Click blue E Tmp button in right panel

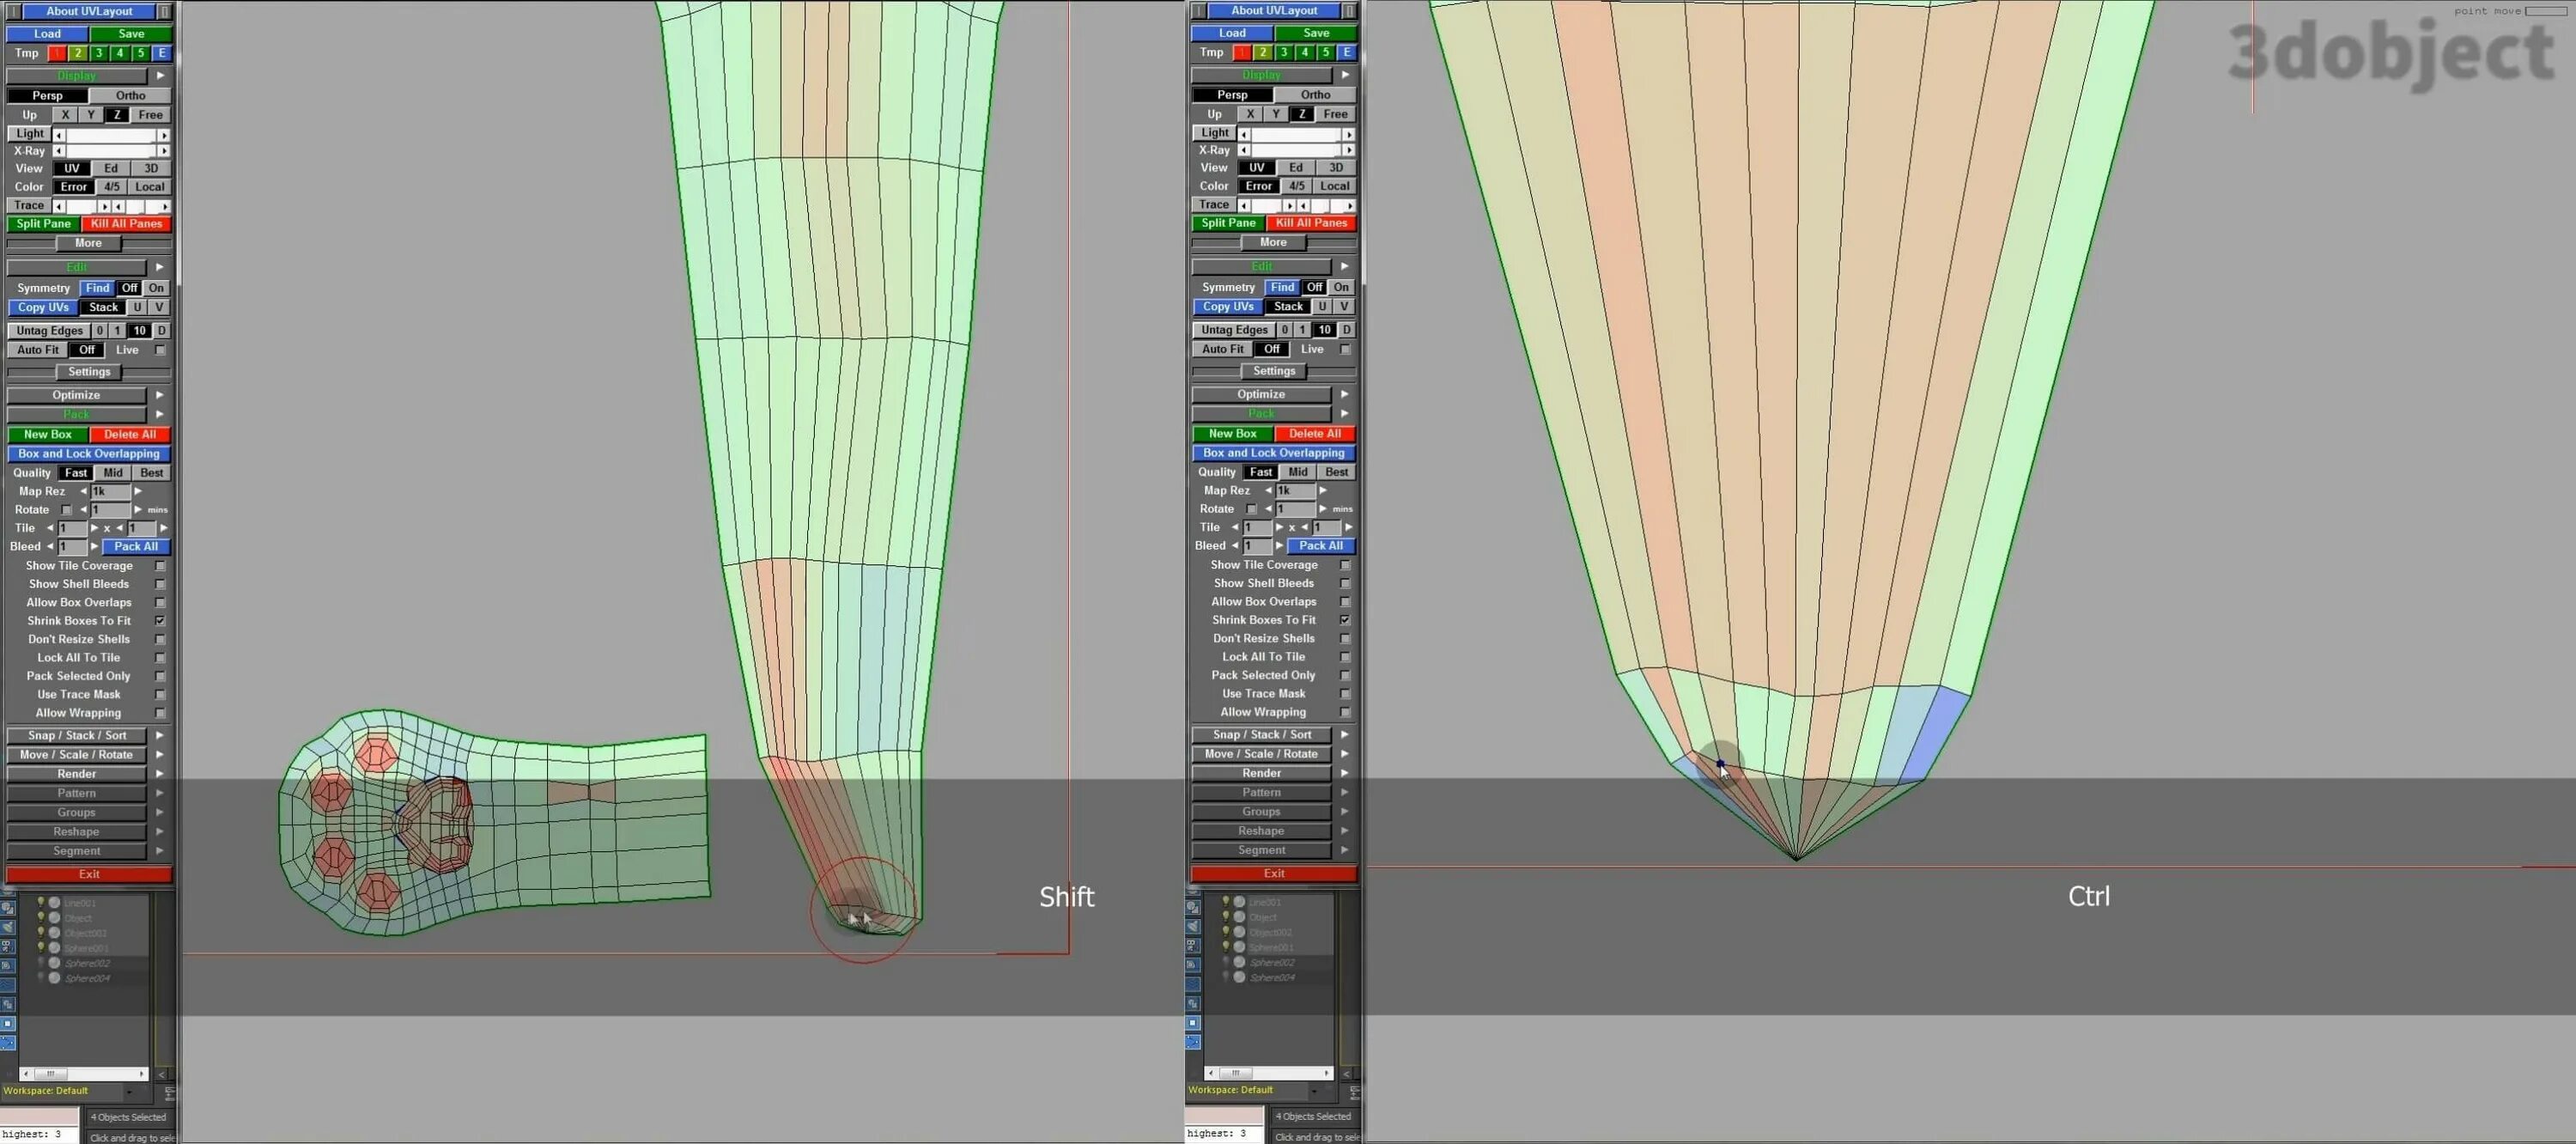tap(1346, 52)
